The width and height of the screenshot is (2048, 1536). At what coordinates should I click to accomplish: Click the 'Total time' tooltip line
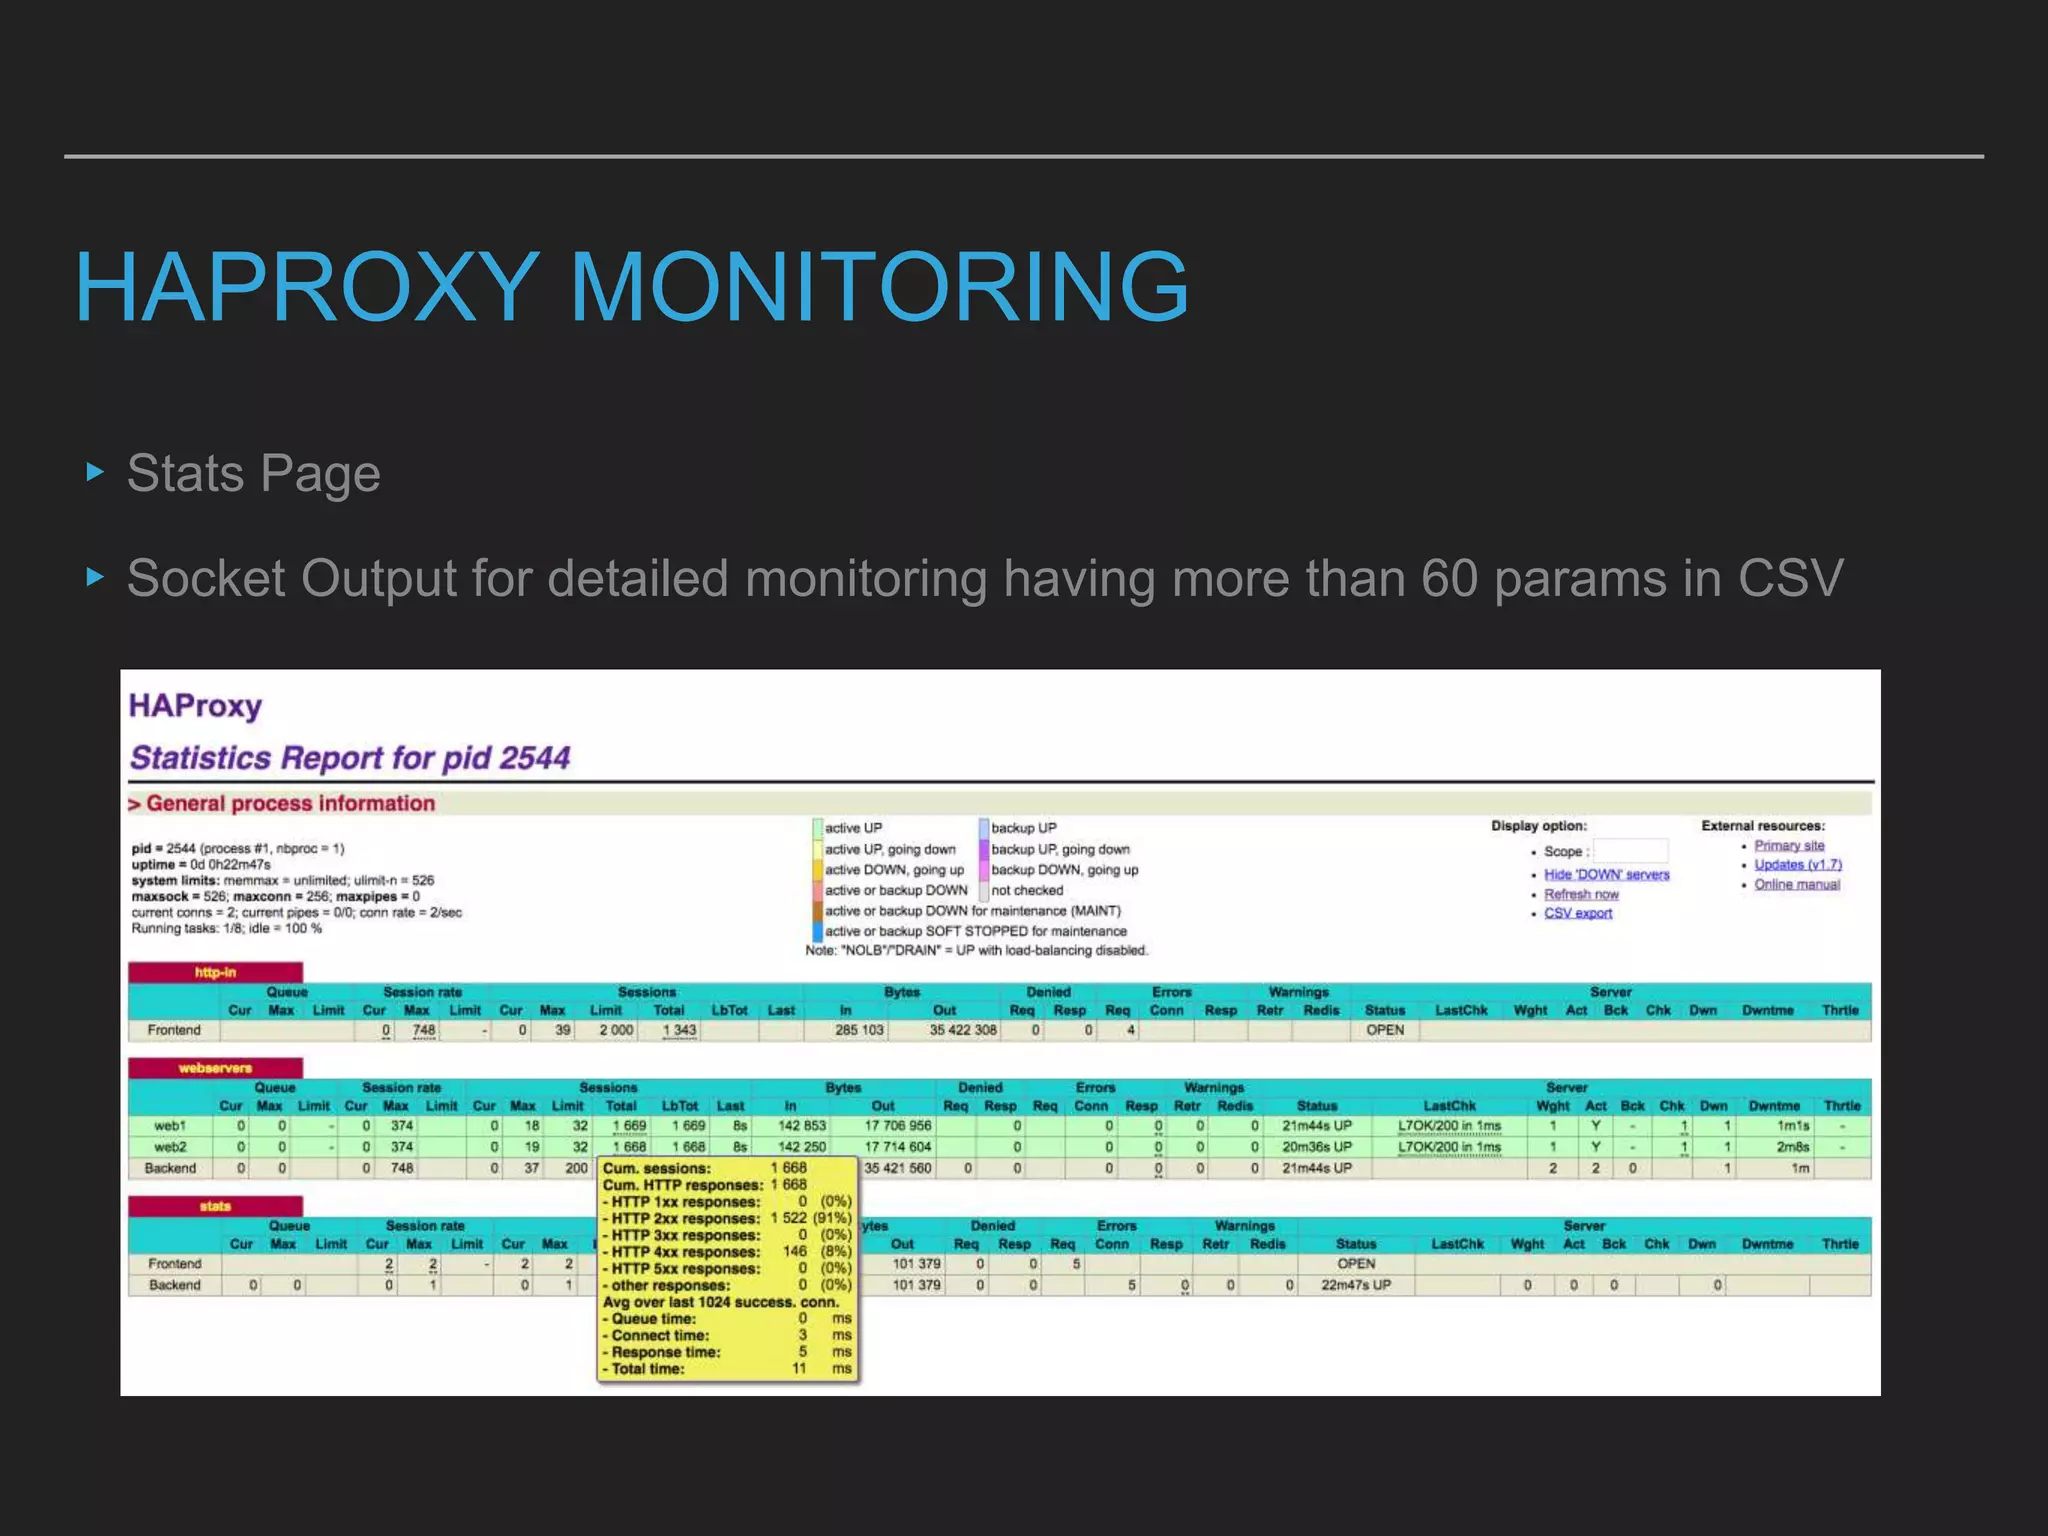pyautogui.click(x=727, y=1369)
